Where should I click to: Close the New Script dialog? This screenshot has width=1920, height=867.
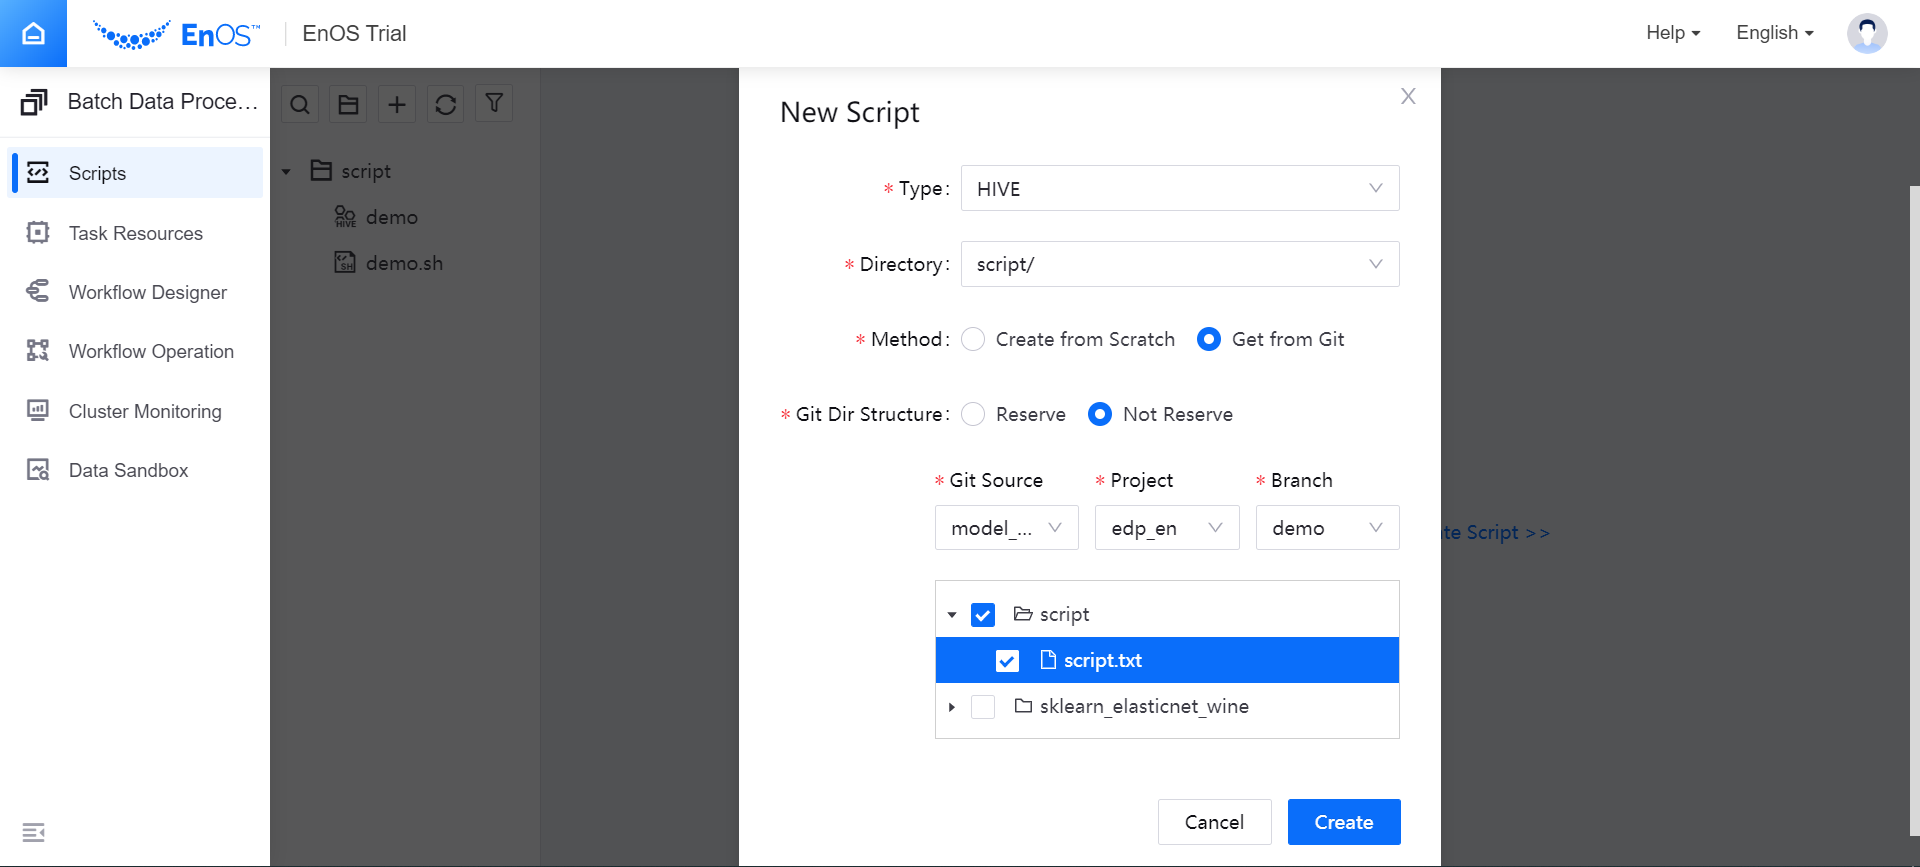(x=1408, y=96)
